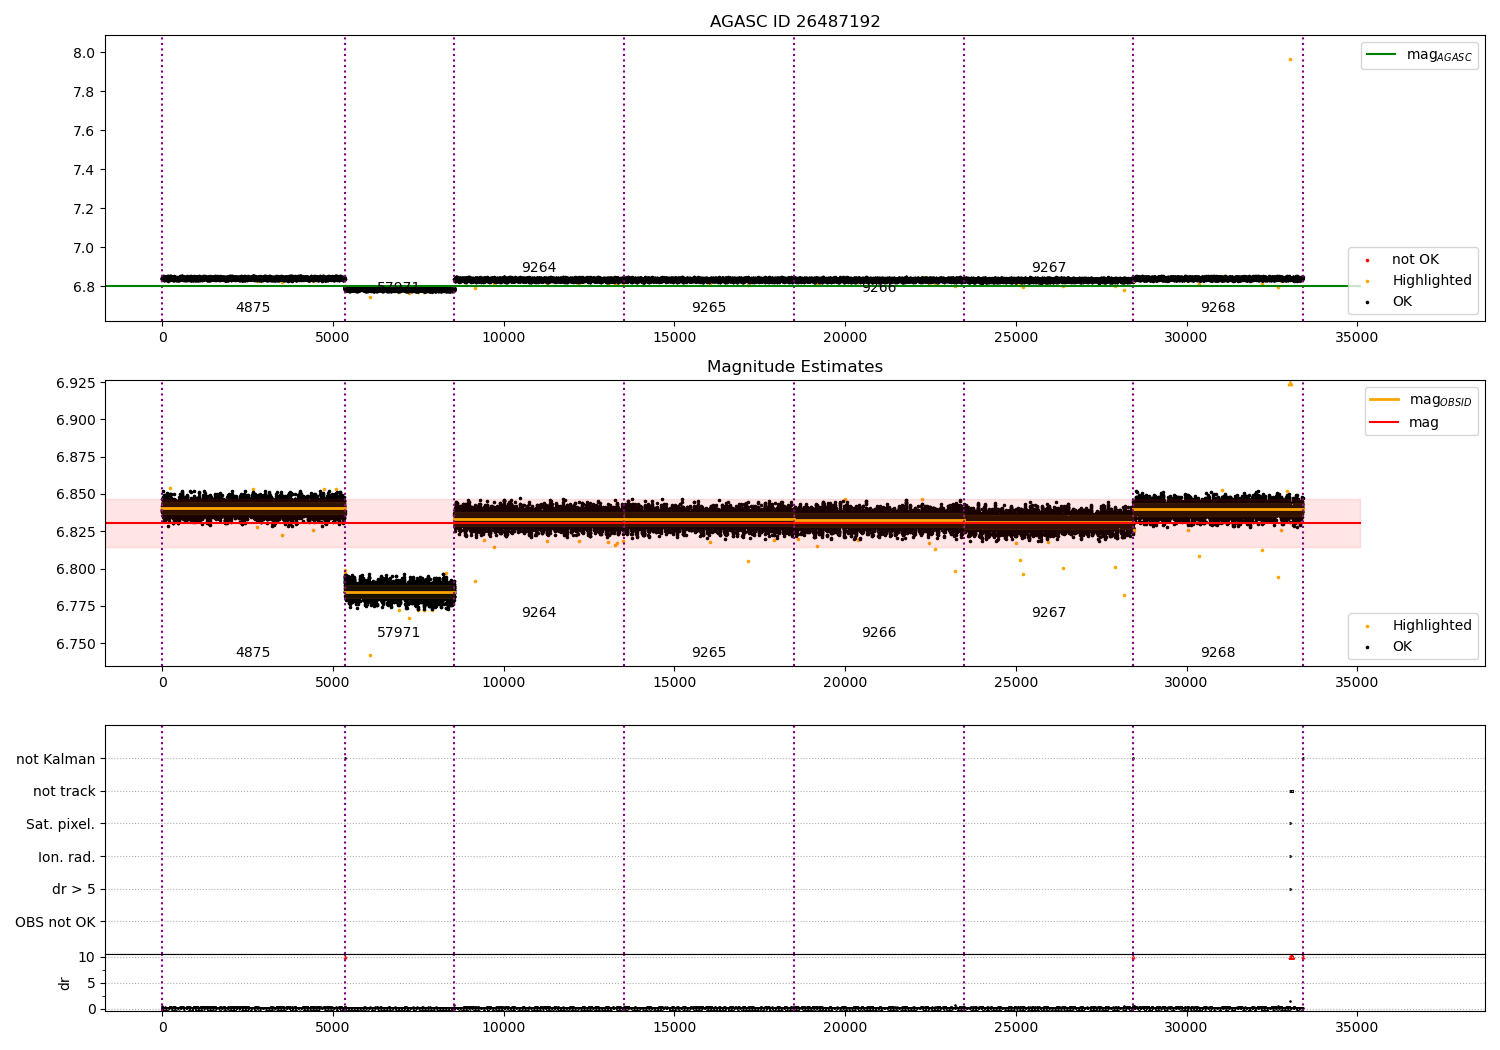
Task: Click 9267 label in Magnitude Estimates plot
Action: point(1049,613)
